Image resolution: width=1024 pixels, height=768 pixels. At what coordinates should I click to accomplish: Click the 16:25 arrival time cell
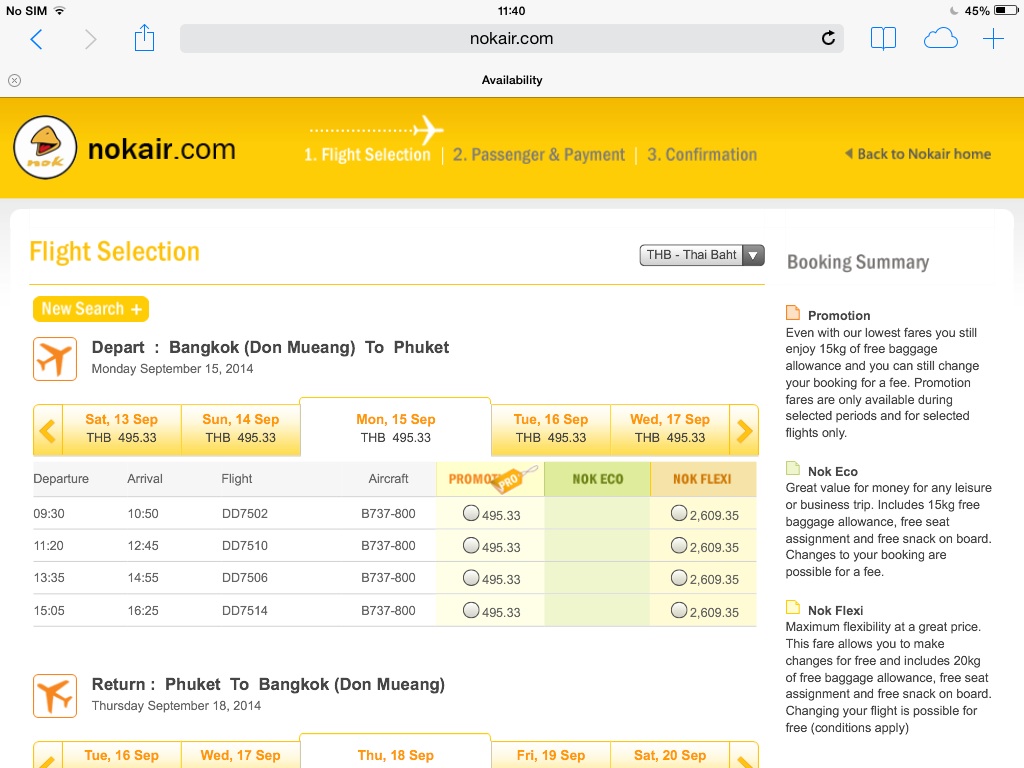pyautogui.click(x=143, y=611)
